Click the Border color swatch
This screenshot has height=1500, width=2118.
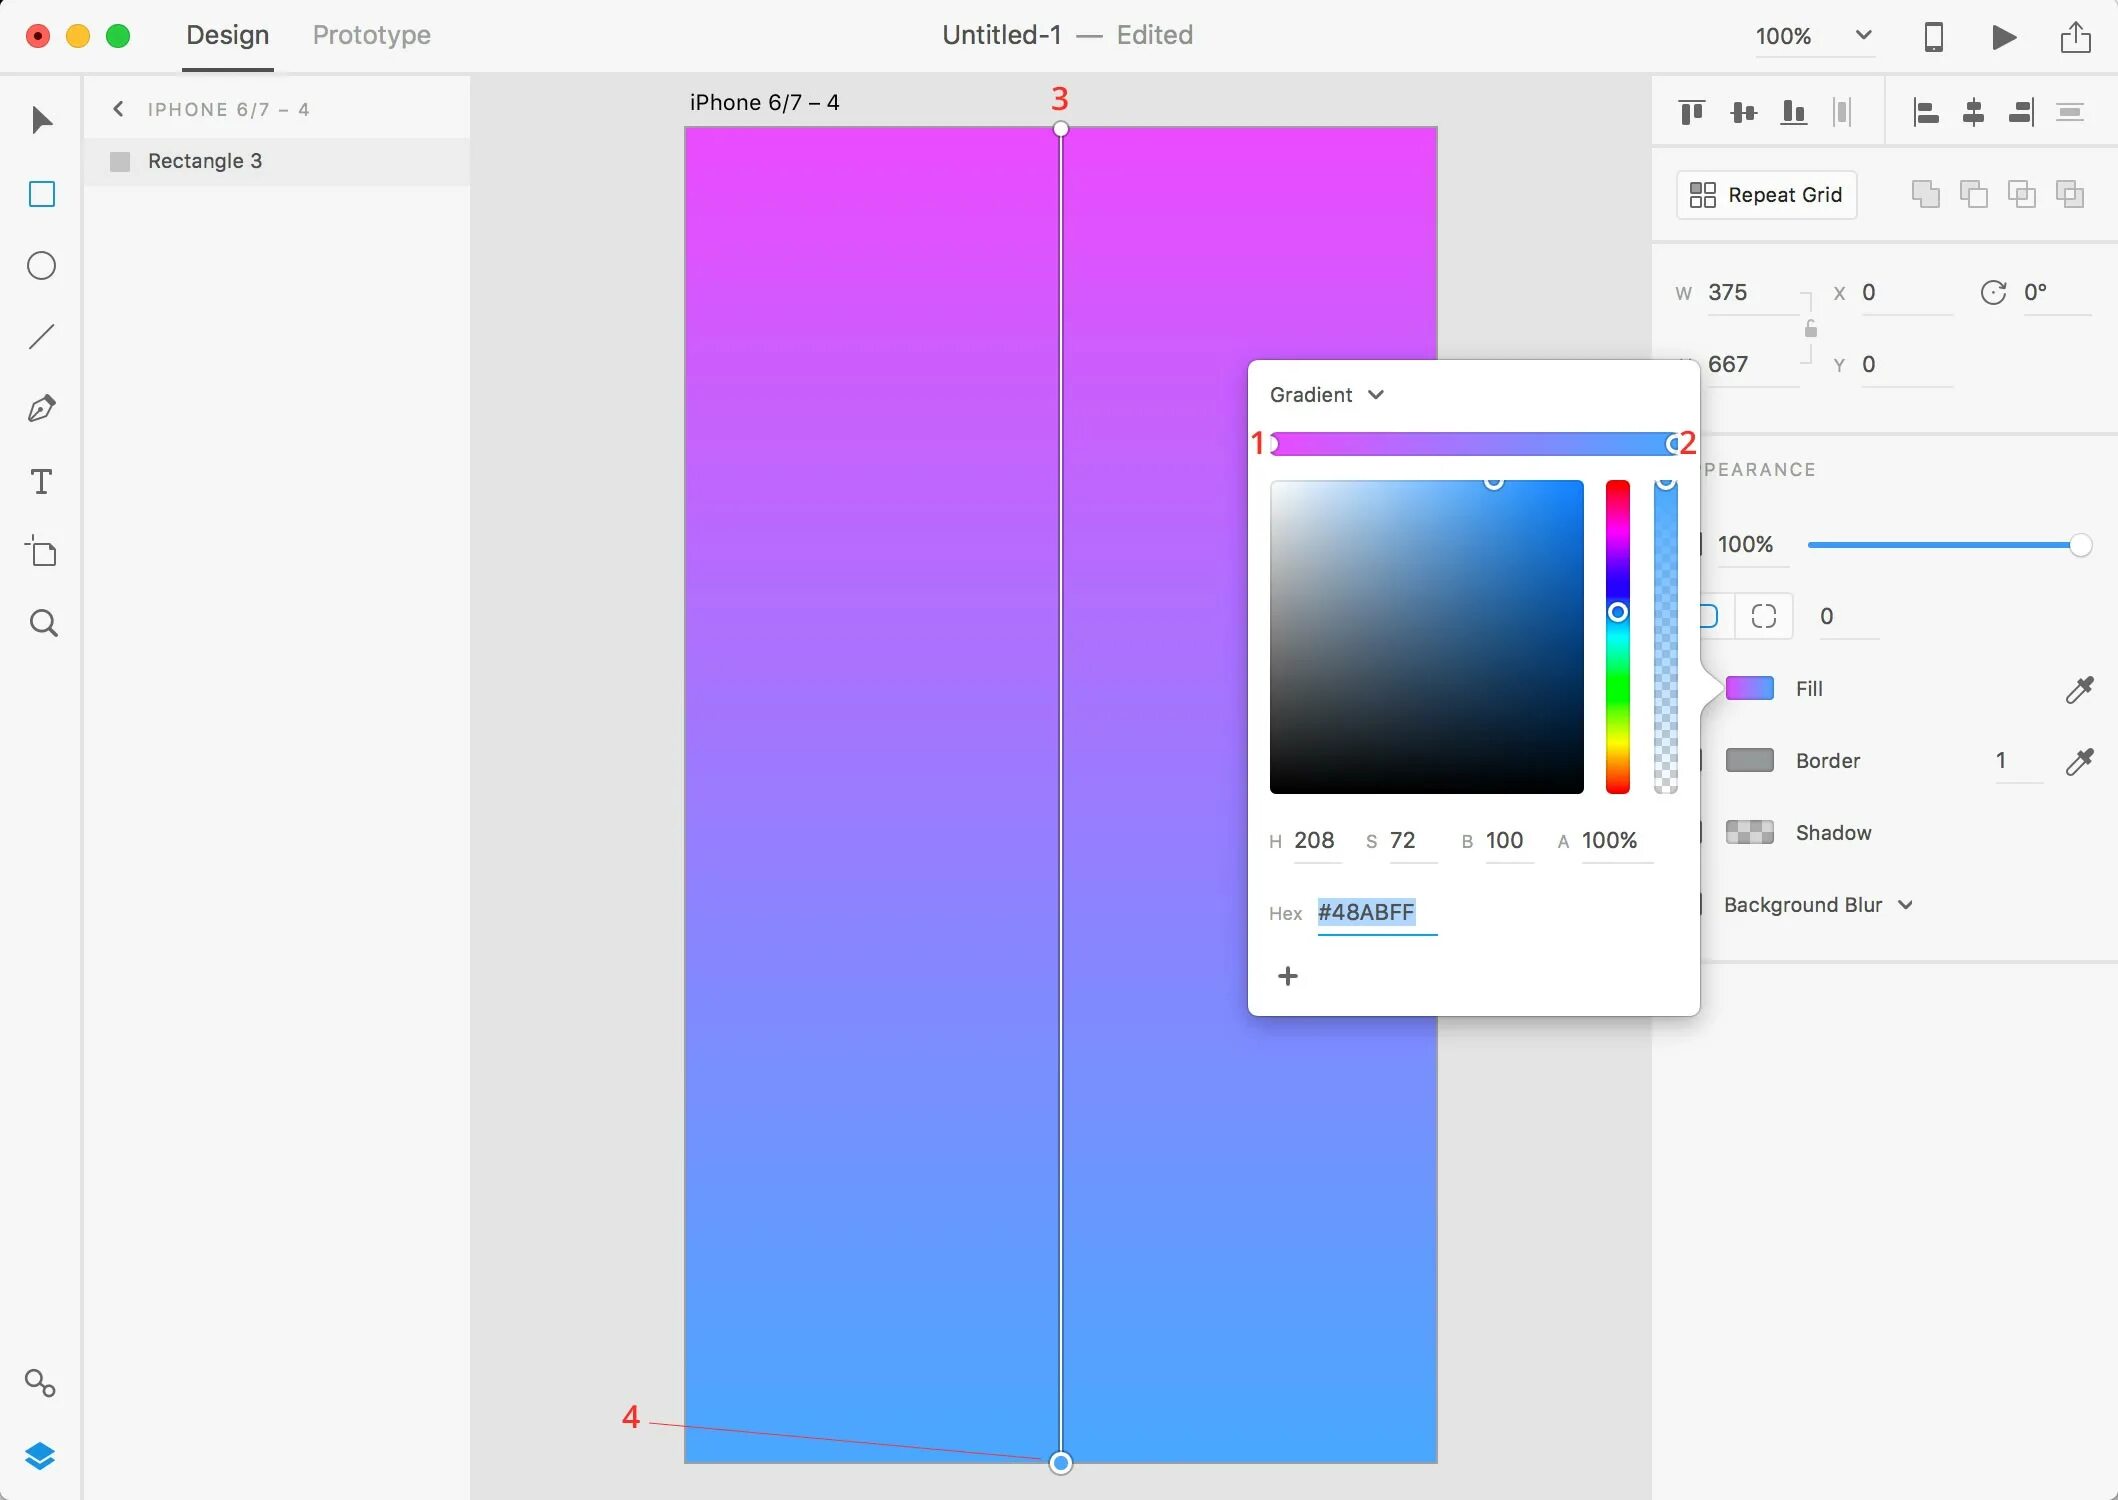click(x=1749, y=761)
